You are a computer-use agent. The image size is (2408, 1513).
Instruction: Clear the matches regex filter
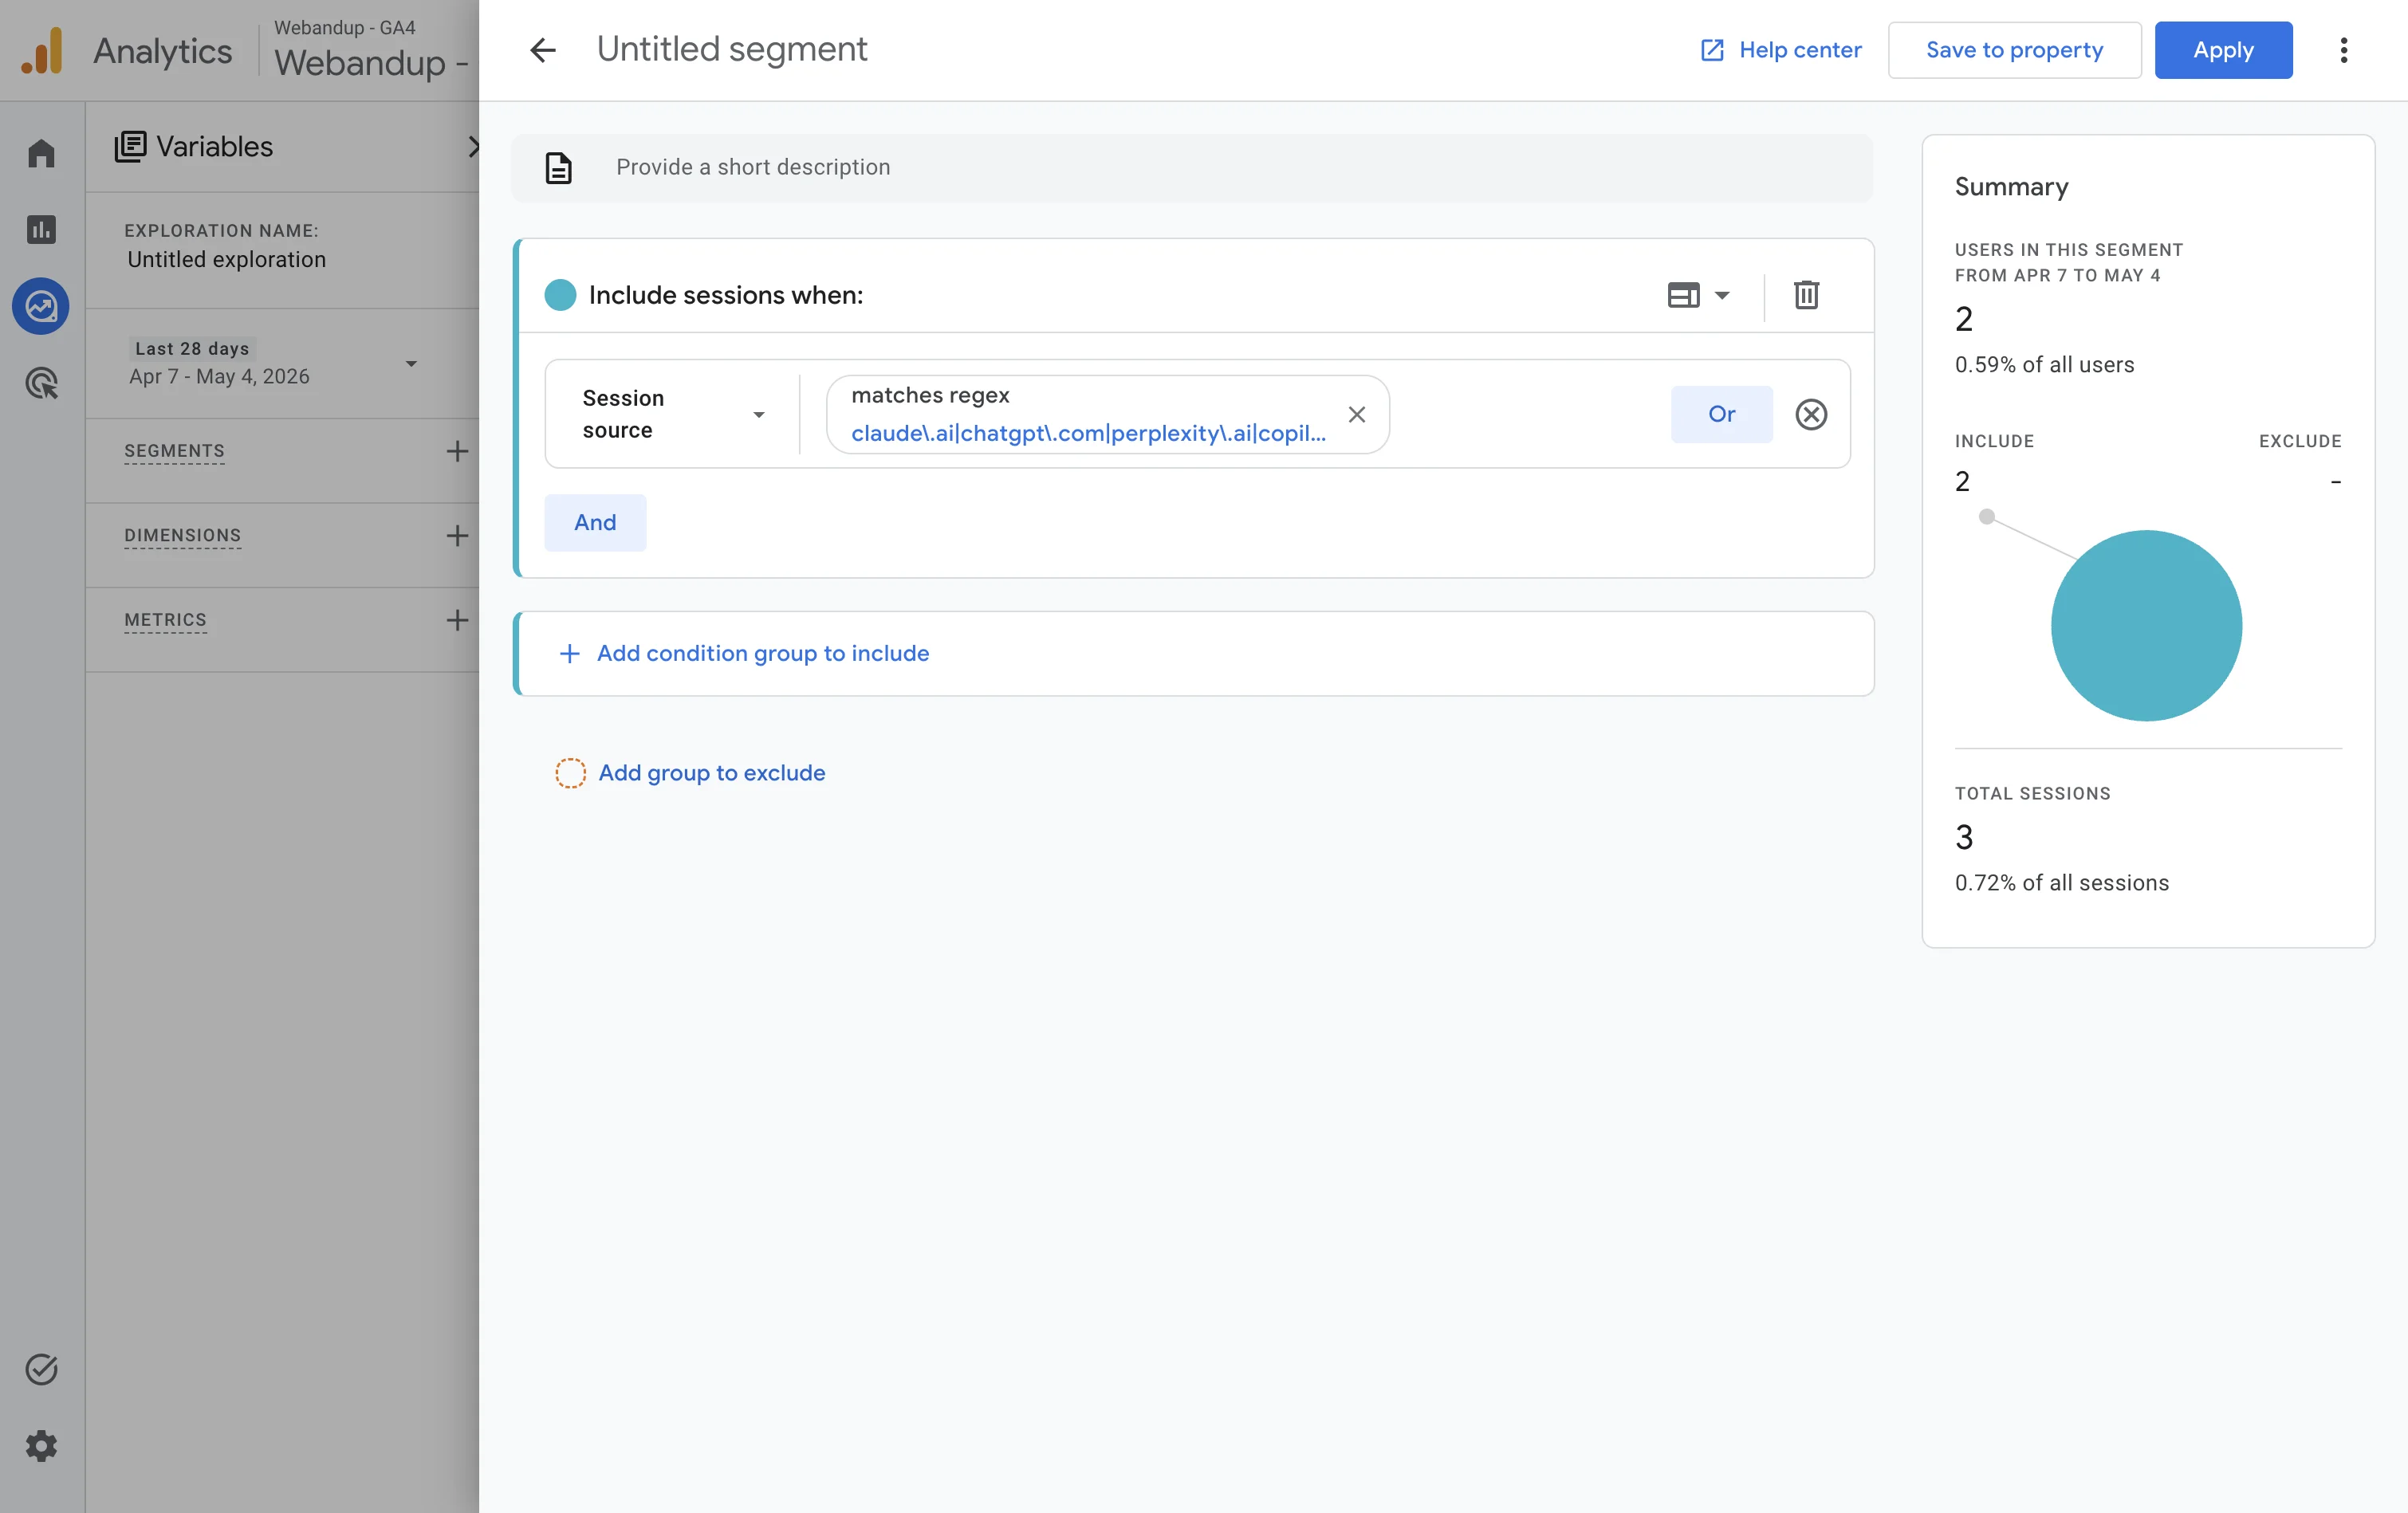1356,414
